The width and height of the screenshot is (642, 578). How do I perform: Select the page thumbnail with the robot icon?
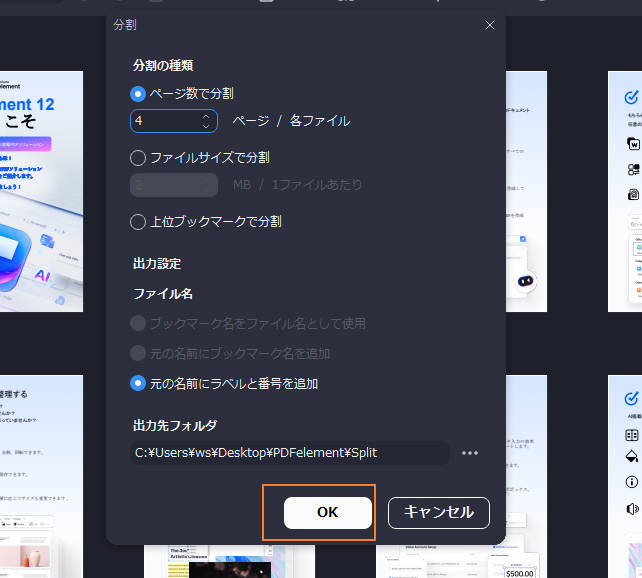tap(526, 191)
